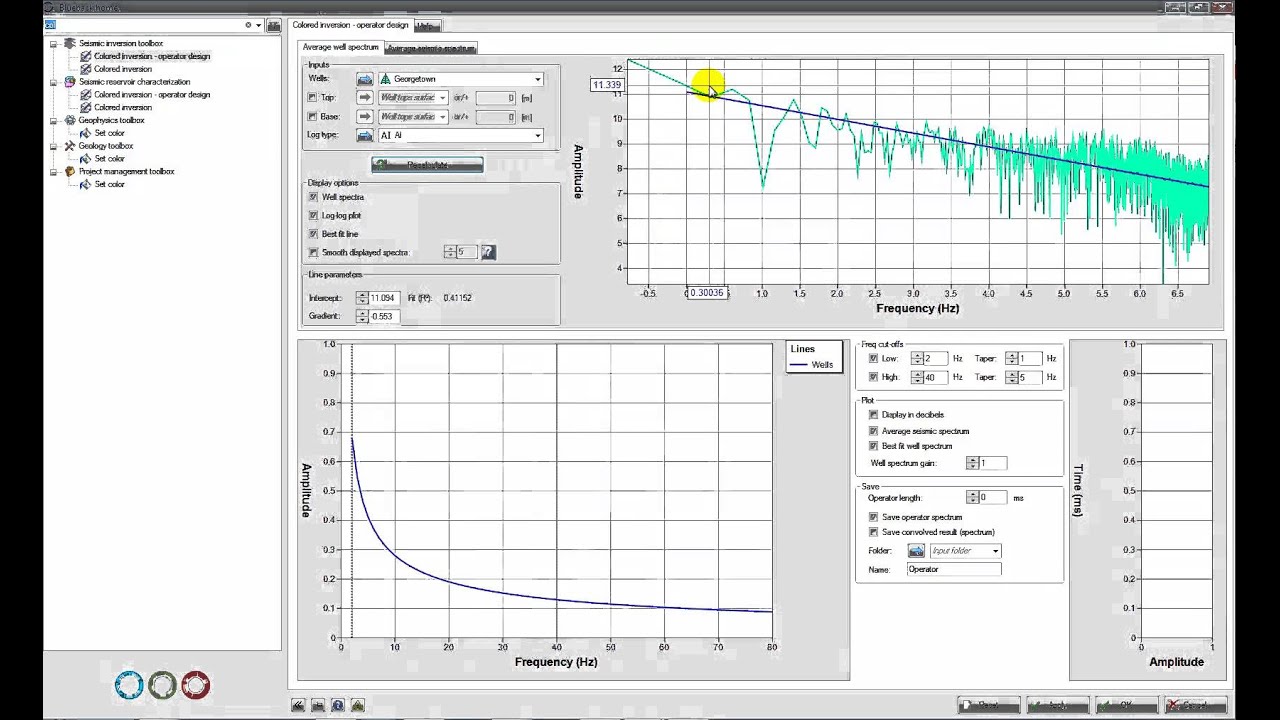Select Set color under Geophysics toolbox
The image size is (1280, 720).
pos(109,133)
